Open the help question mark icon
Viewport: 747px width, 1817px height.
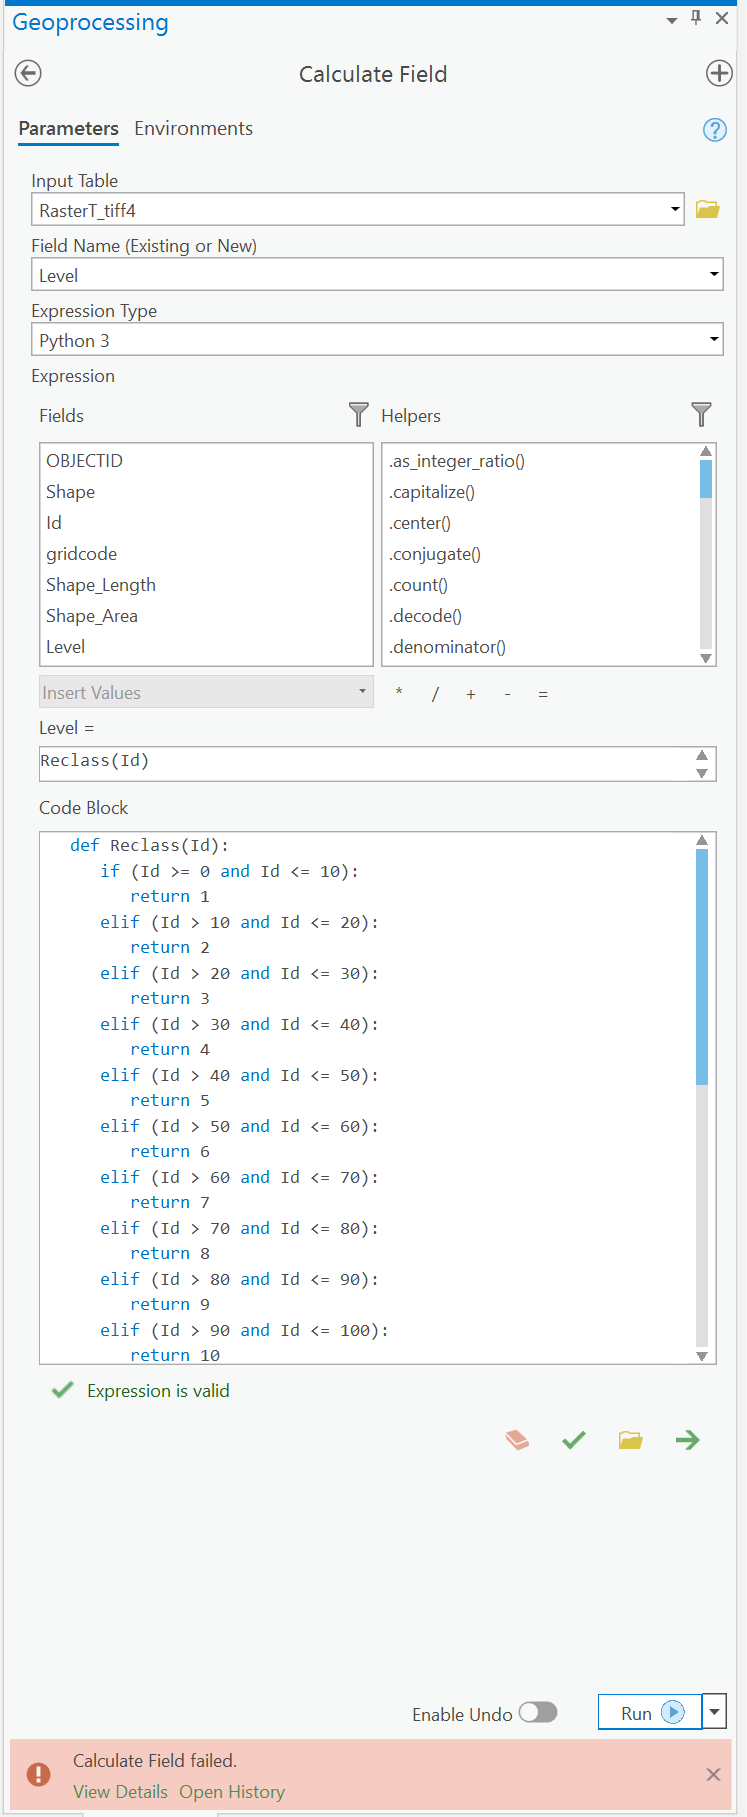pyautogui.click(x=715, y=130)
